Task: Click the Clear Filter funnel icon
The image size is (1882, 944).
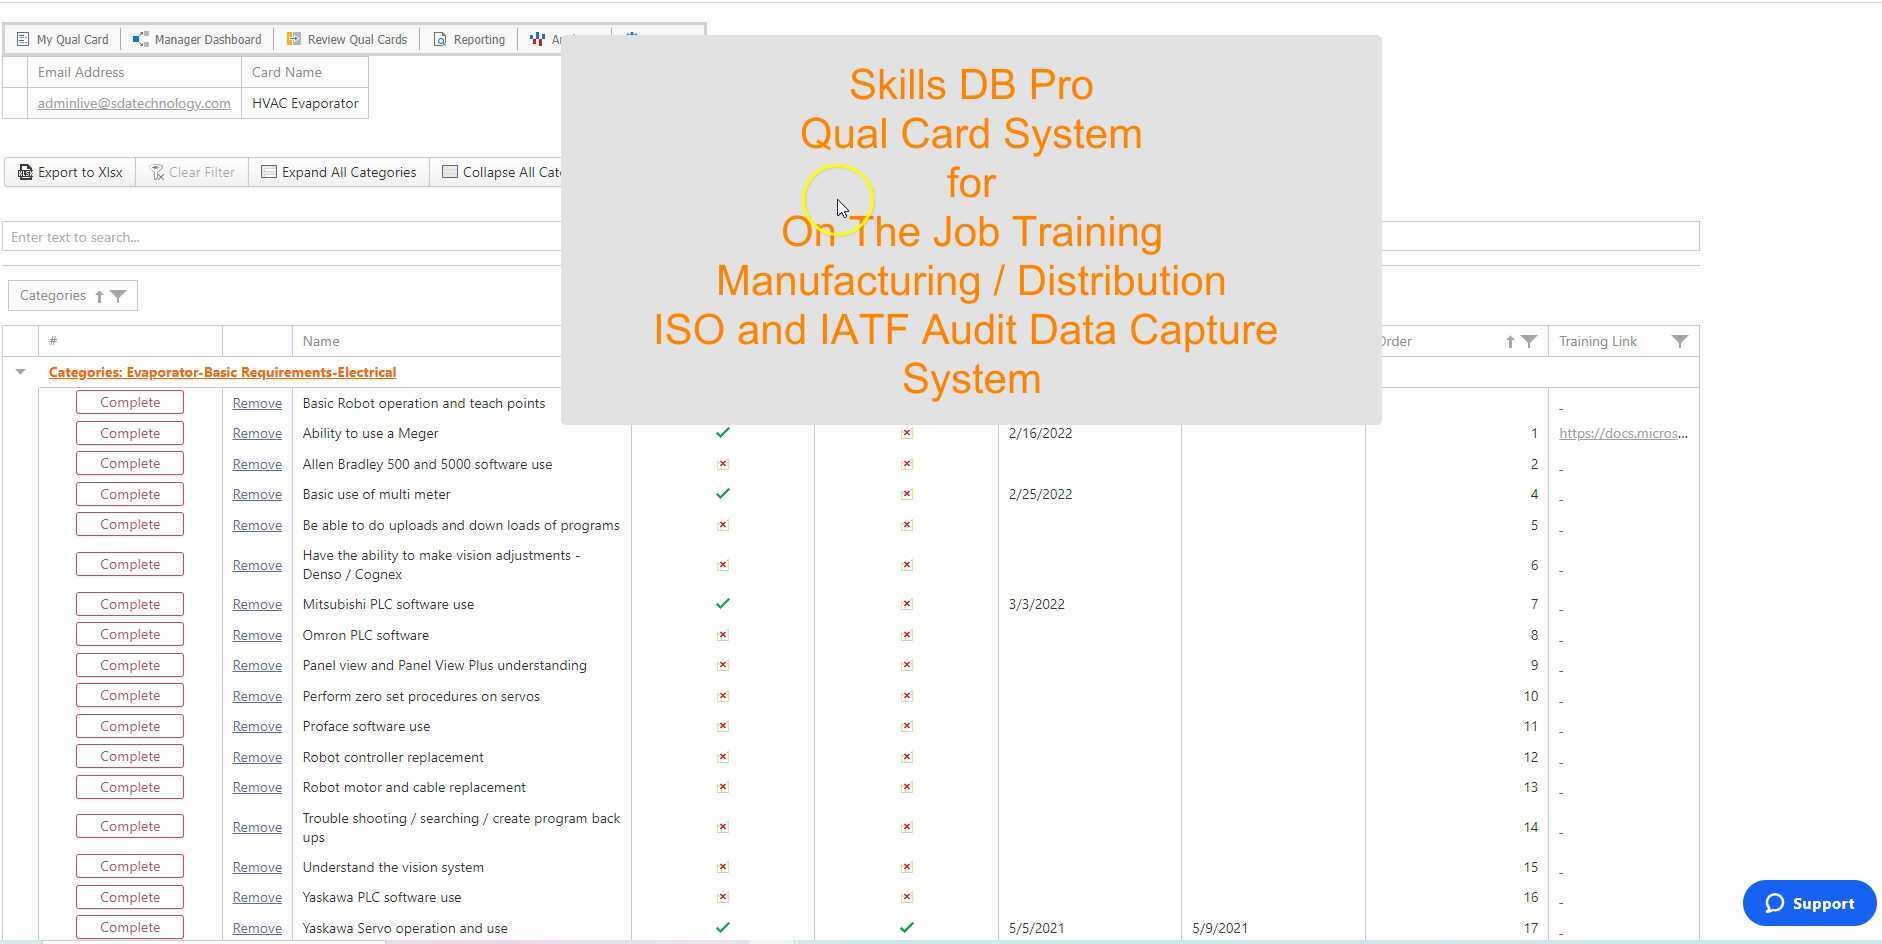Action: (x=157, y=172)
